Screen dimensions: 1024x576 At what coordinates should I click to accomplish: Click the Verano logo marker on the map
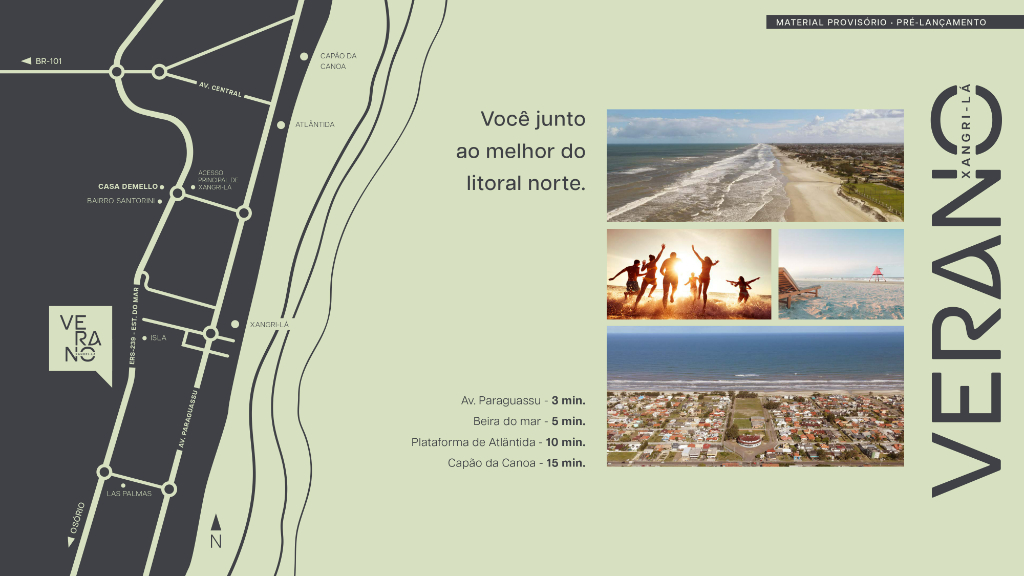point(80,345)
